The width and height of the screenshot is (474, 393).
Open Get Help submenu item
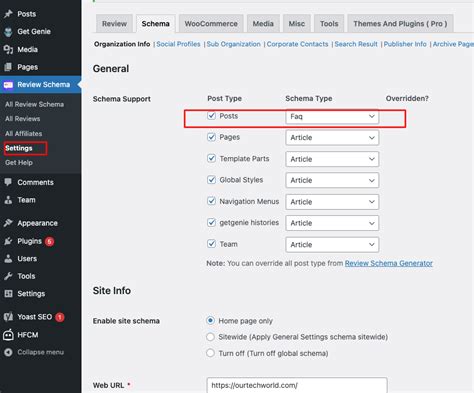tap(19, 163)
